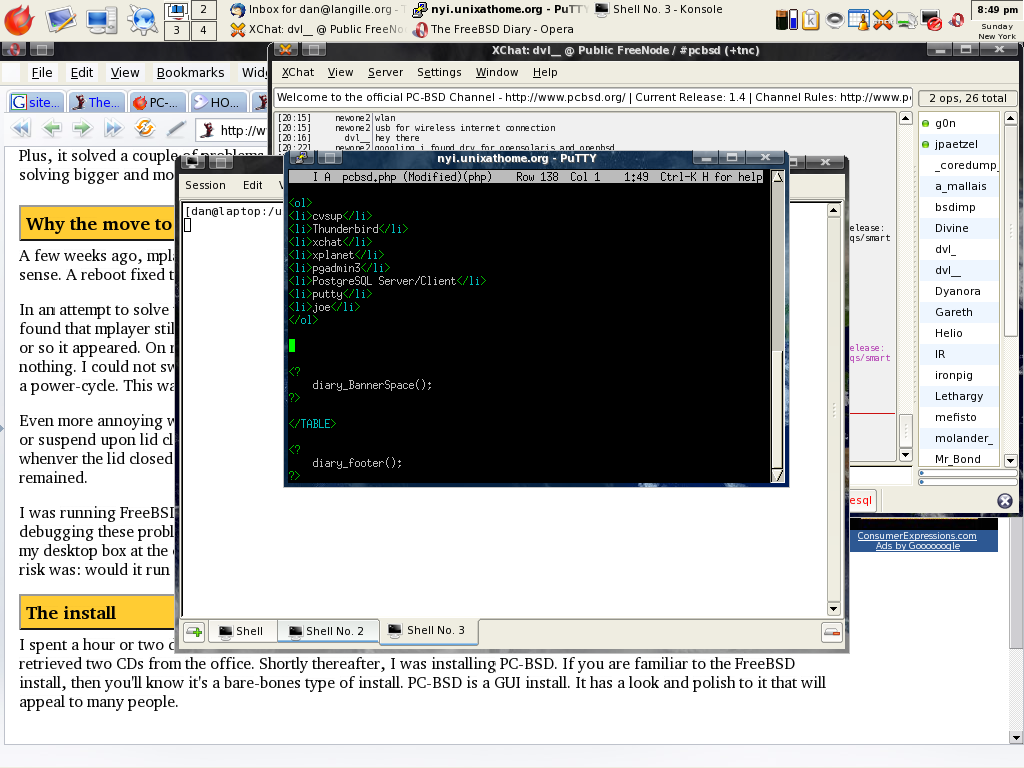Switch to the Google 'site...' Opera tab
The image size is (1024, 768).
pos(35,102)
